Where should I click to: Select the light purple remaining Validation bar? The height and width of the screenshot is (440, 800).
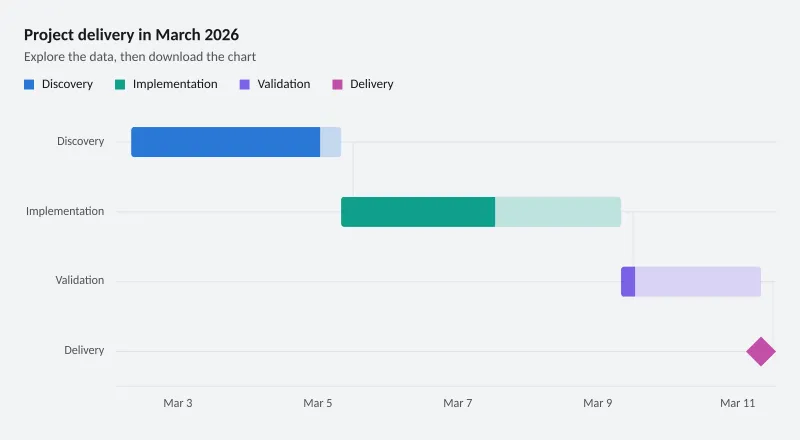pos(698,281)
